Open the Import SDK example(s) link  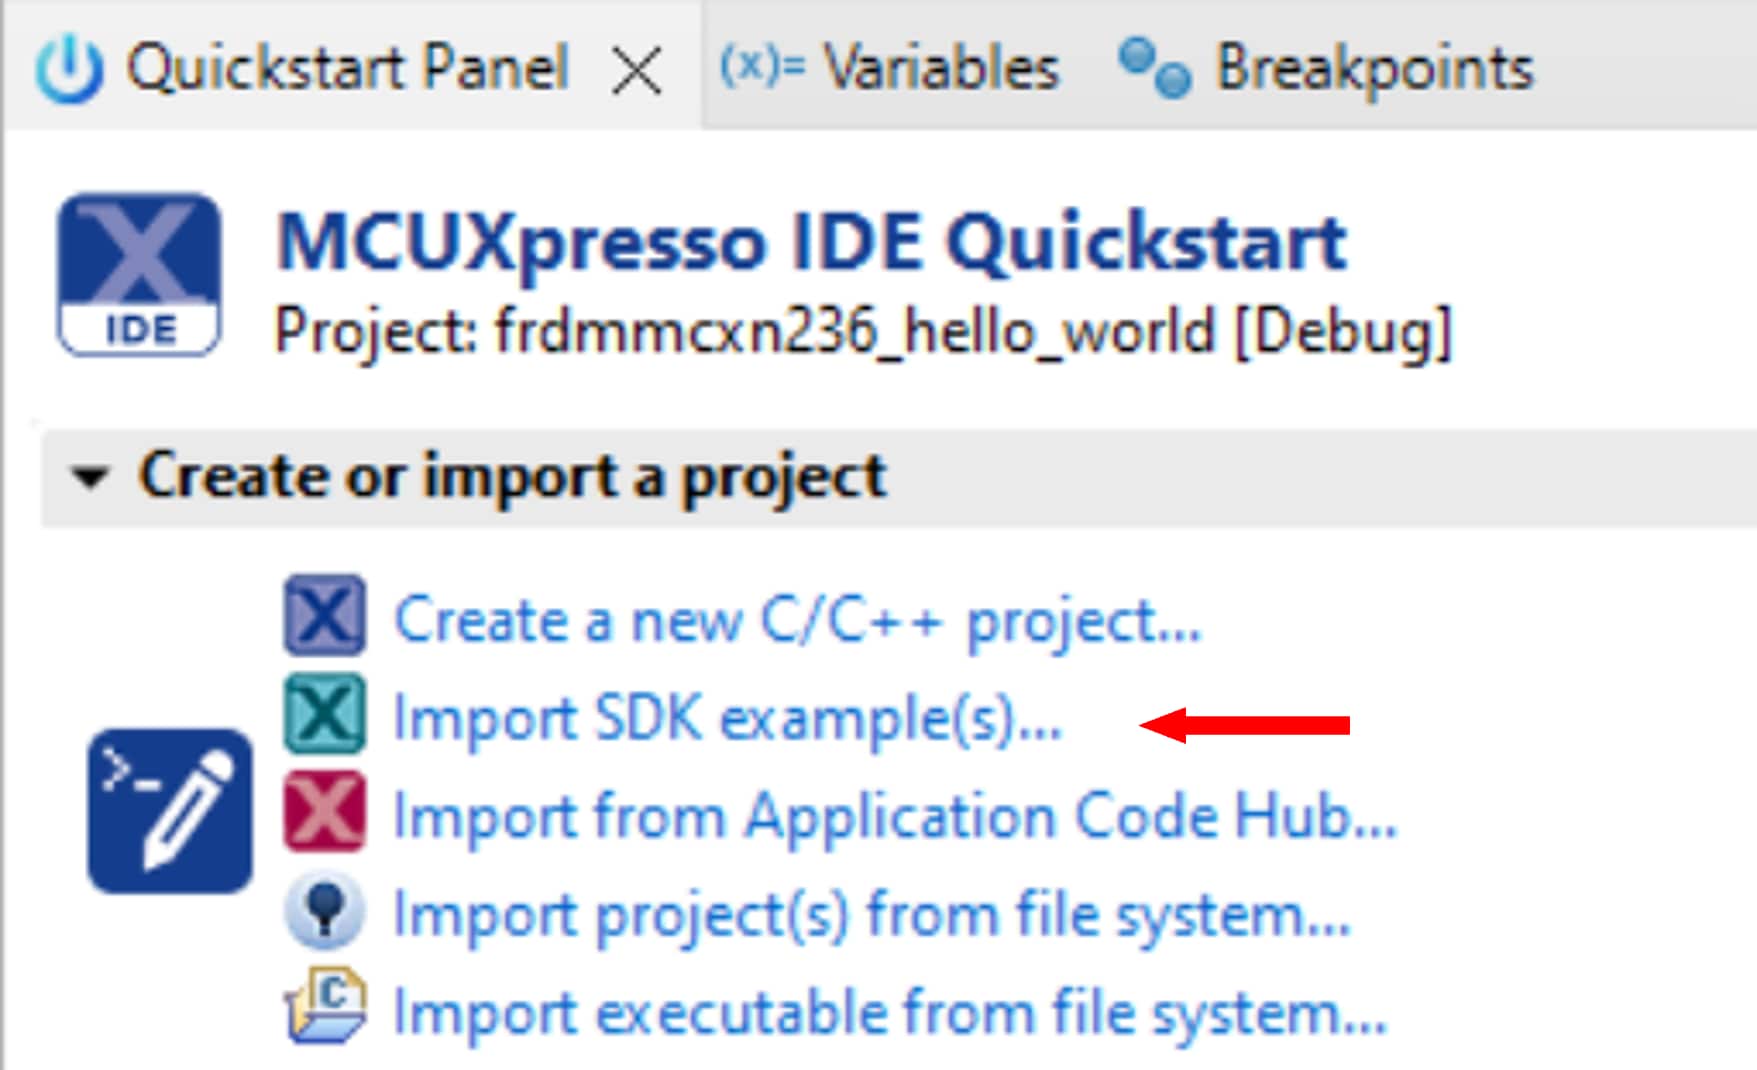727,718
